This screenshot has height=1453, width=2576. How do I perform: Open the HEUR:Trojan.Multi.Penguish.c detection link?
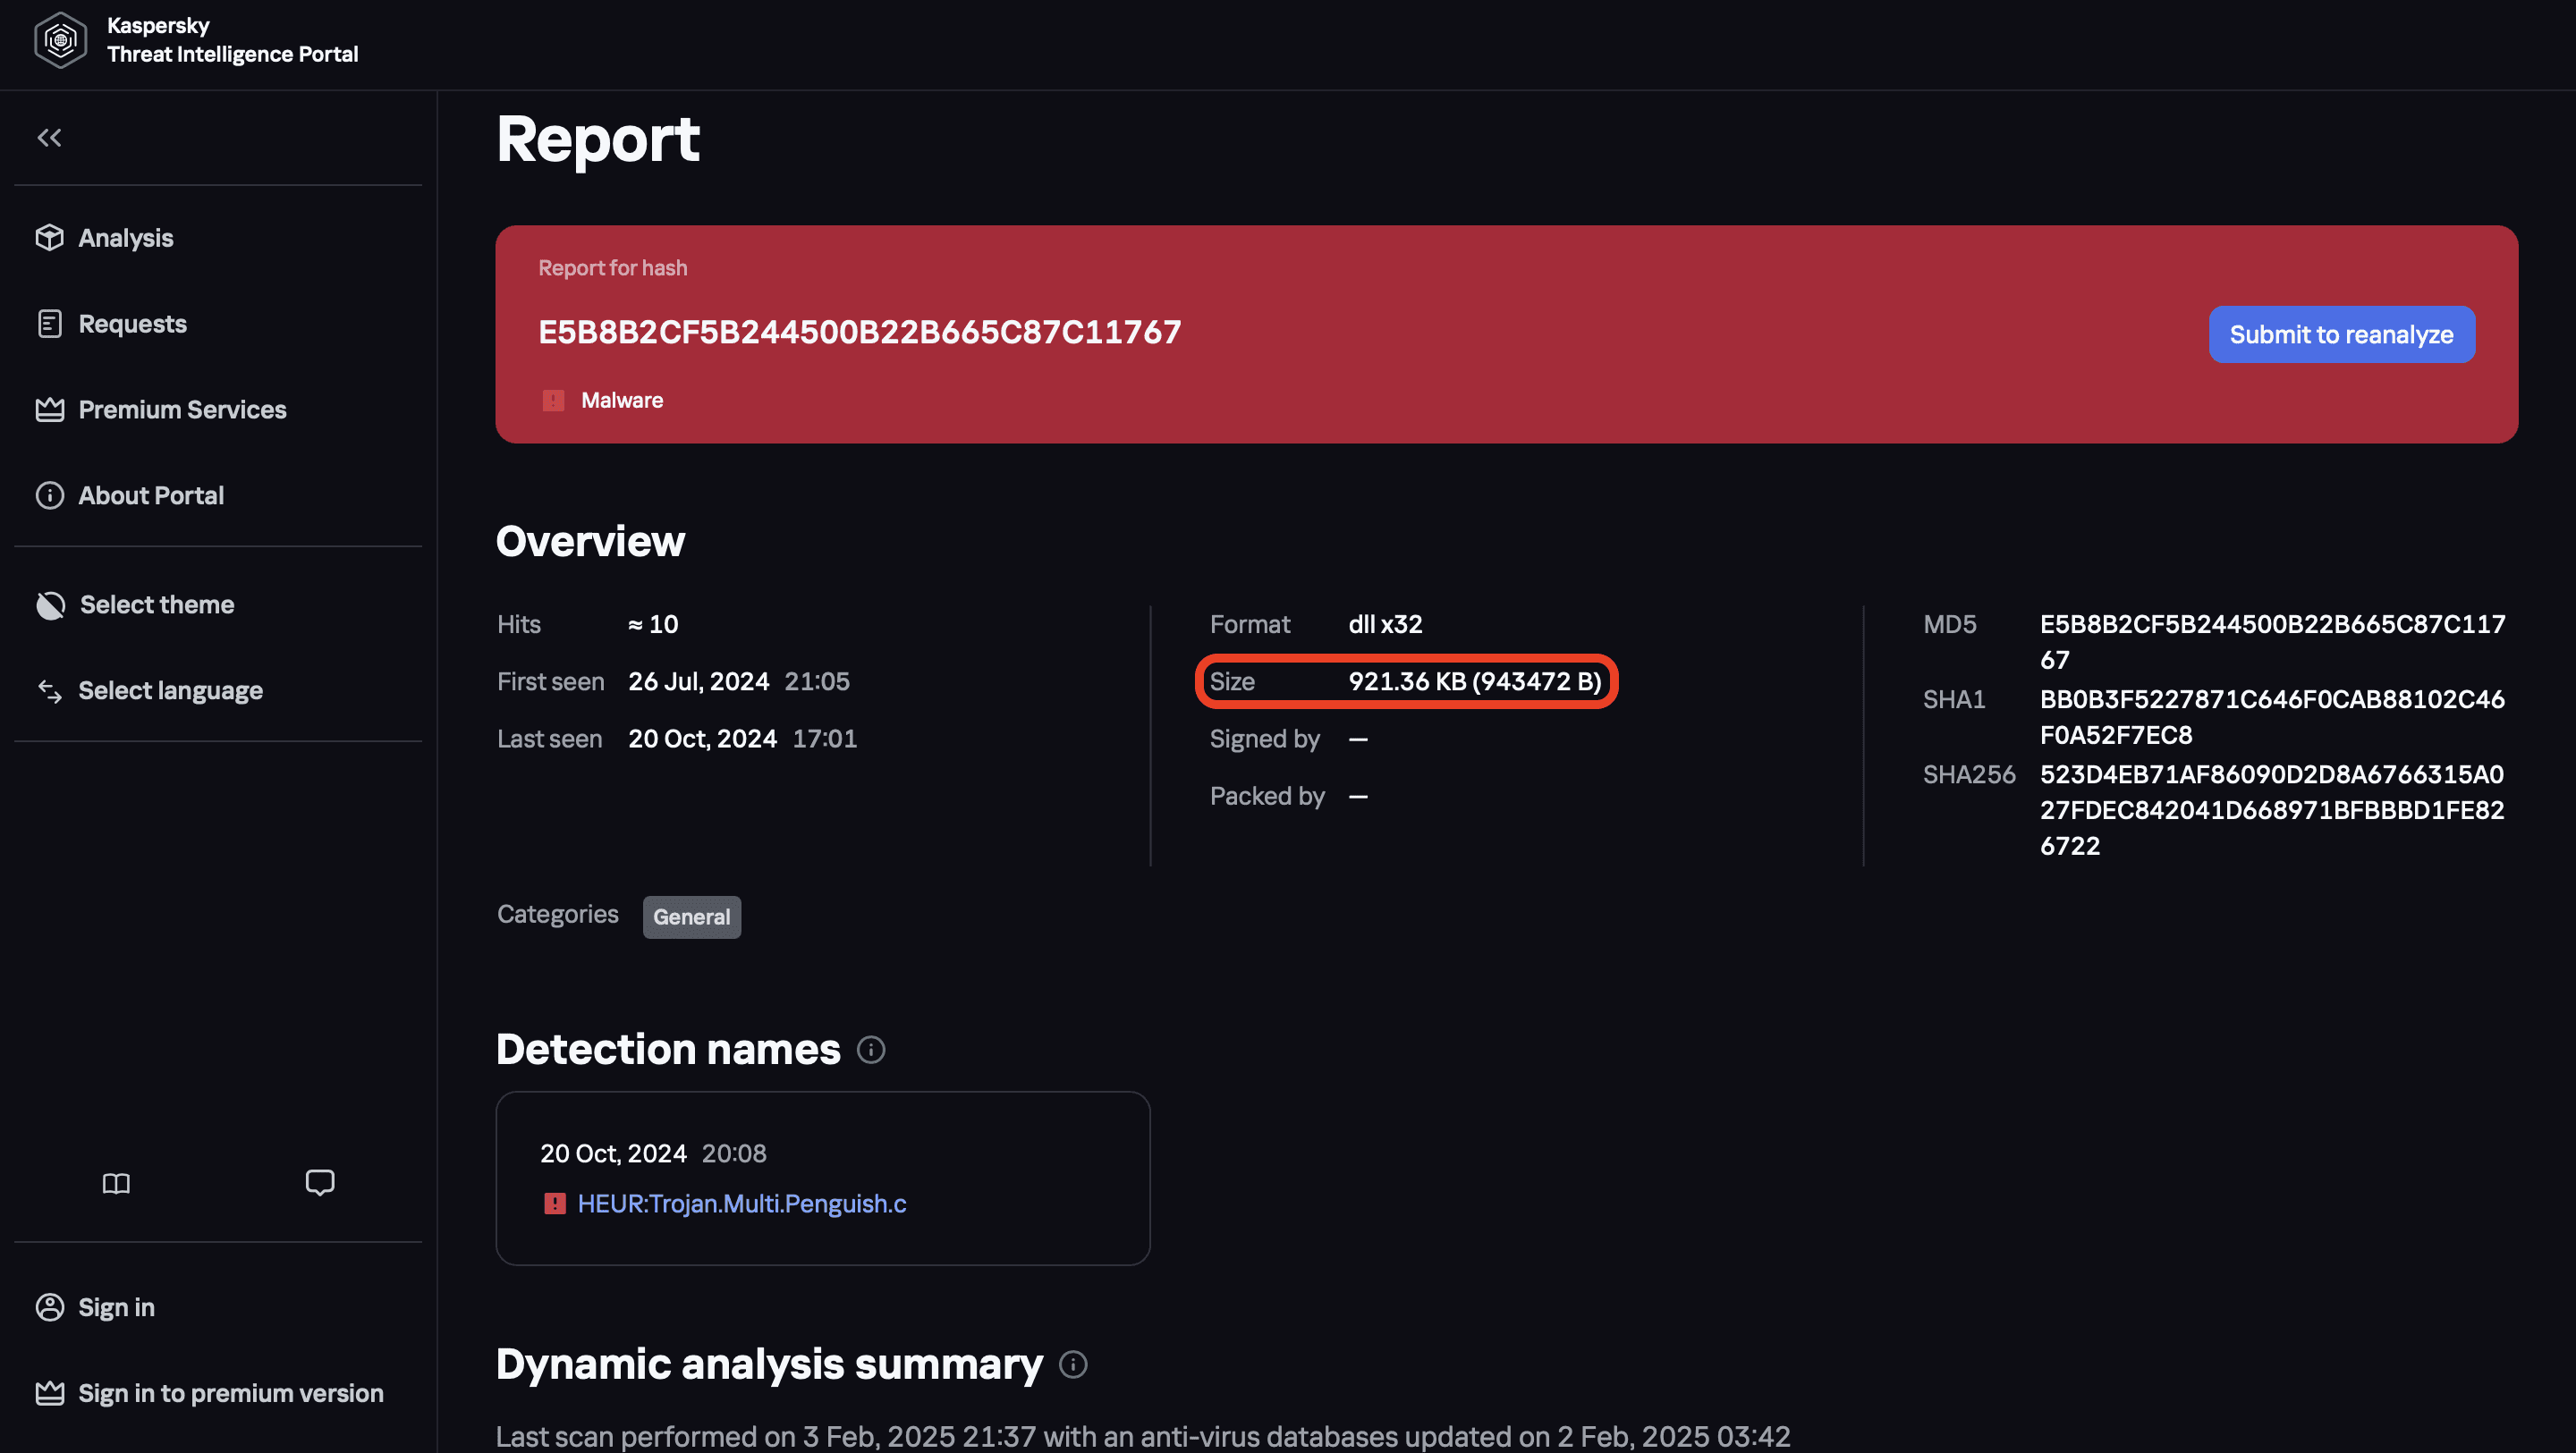742,1204
